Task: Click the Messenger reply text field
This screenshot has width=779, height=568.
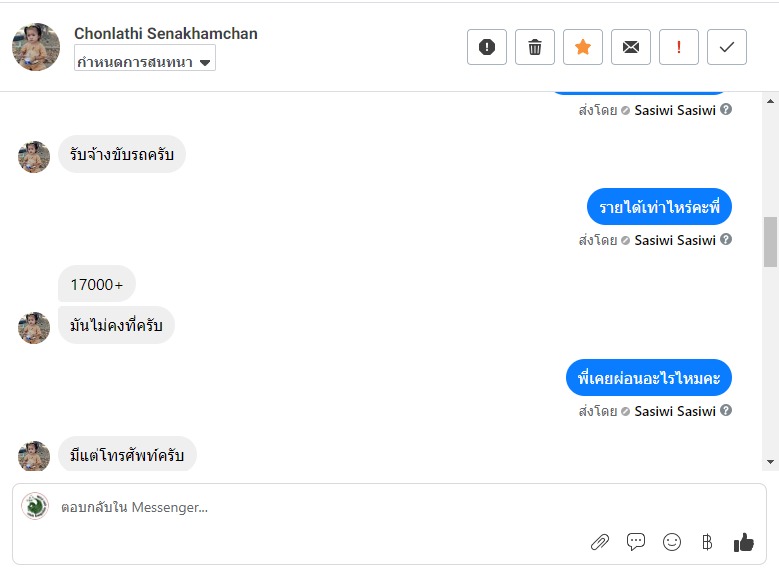Action: click(300, 507)
